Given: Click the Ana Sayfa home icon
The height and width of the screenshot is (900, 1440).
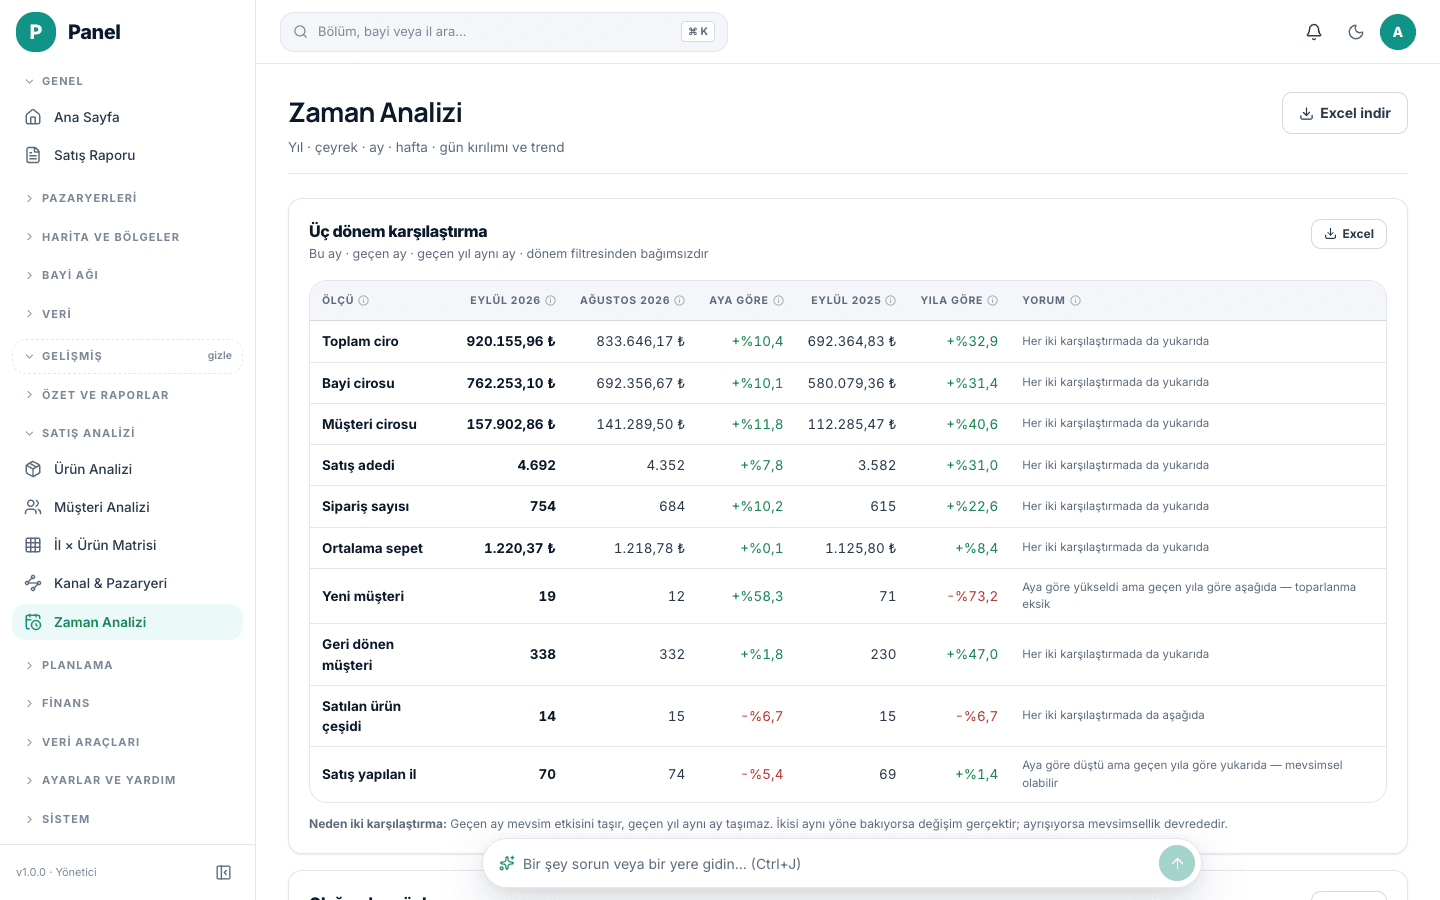Looking at the screenshot, I should [x=33, y=117].
